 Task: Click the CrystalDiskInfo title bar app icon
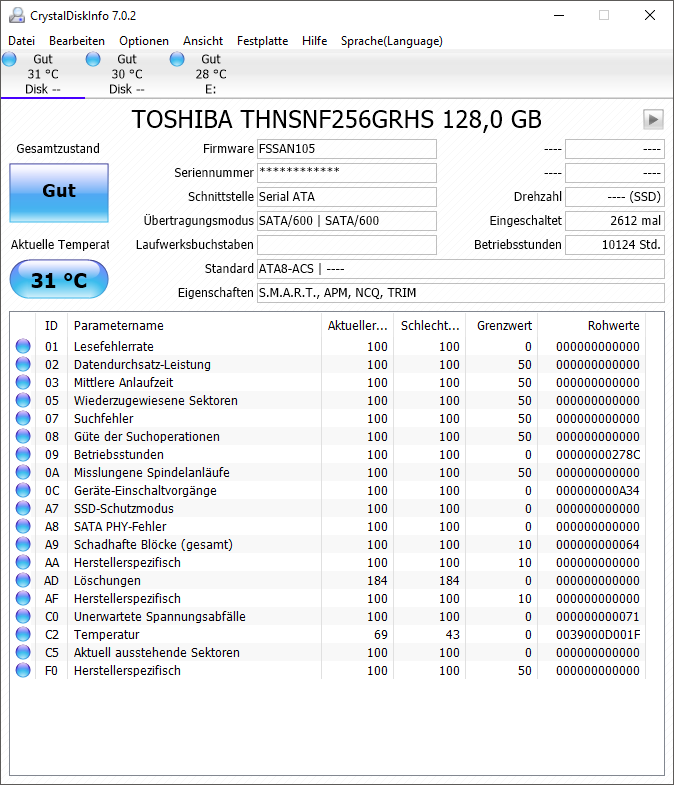17,16
